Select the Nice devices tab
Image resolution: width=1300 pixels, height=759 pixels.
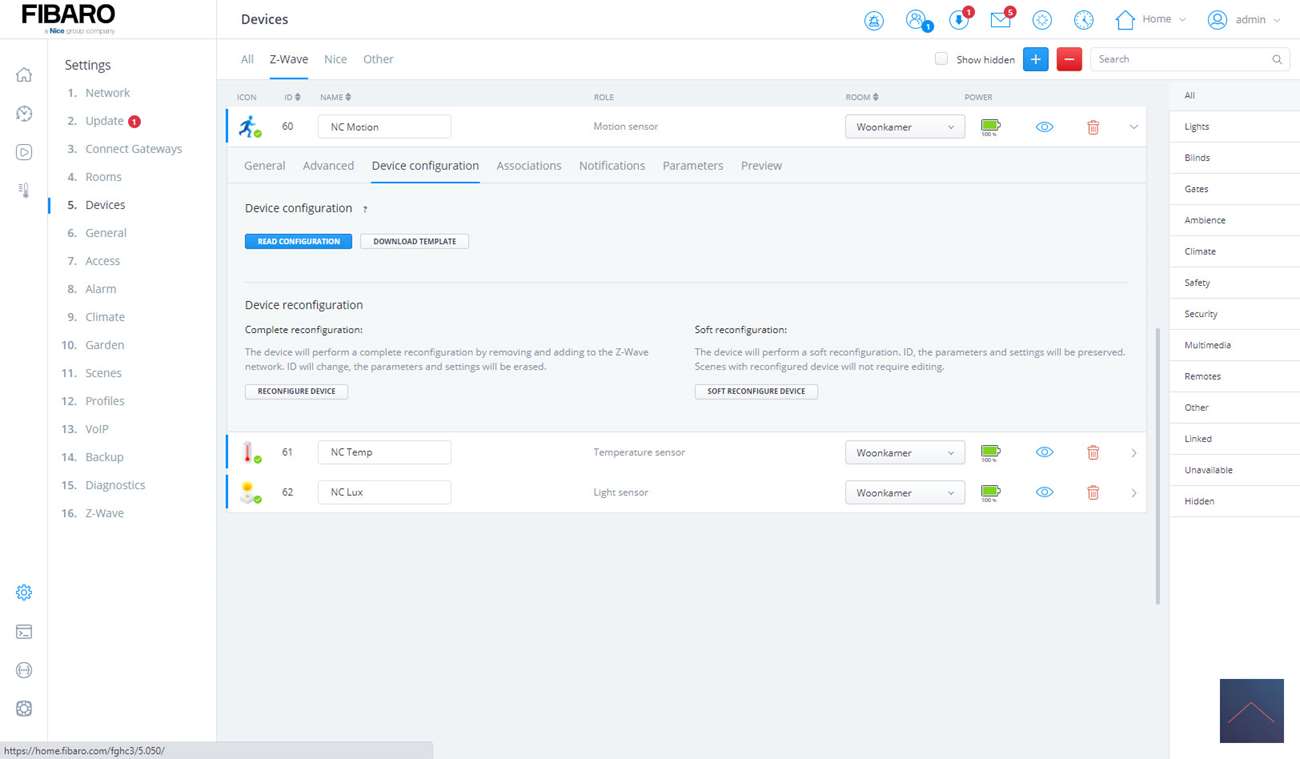(x=335, y=59)
